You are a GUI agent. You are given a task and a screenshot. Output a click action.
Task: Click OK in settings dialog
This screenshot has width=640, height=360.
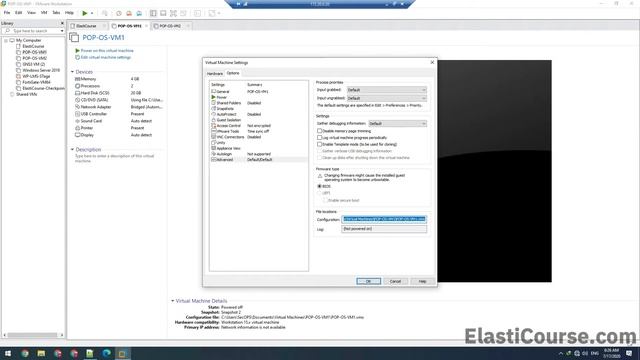pyautogui.click(x=368, y=281)
